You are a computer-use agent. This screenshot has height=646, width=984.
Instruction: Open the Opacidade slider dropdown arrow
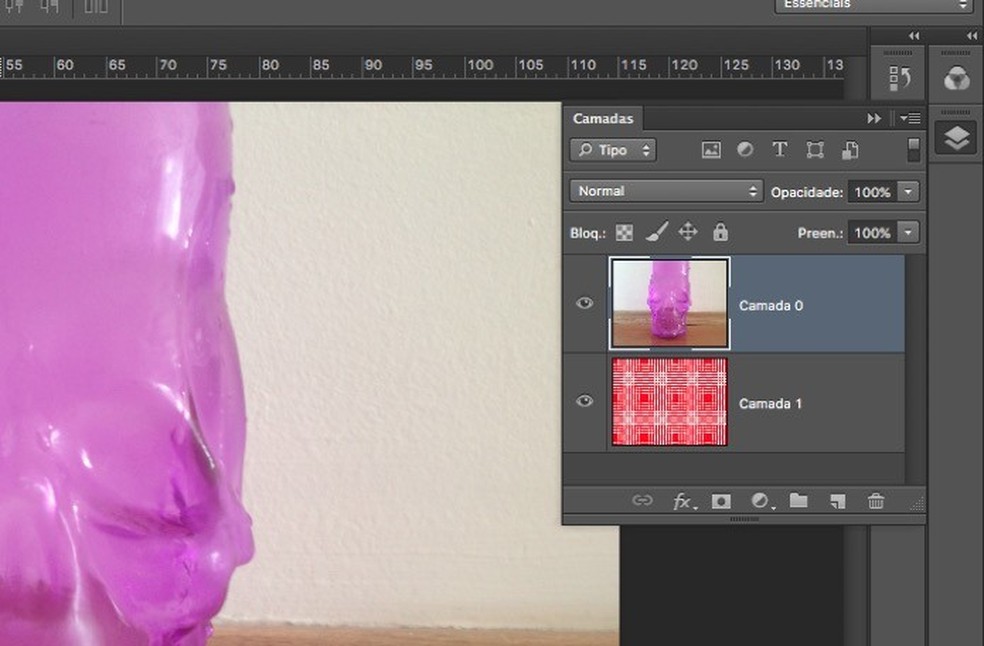[x=908, y=191]
